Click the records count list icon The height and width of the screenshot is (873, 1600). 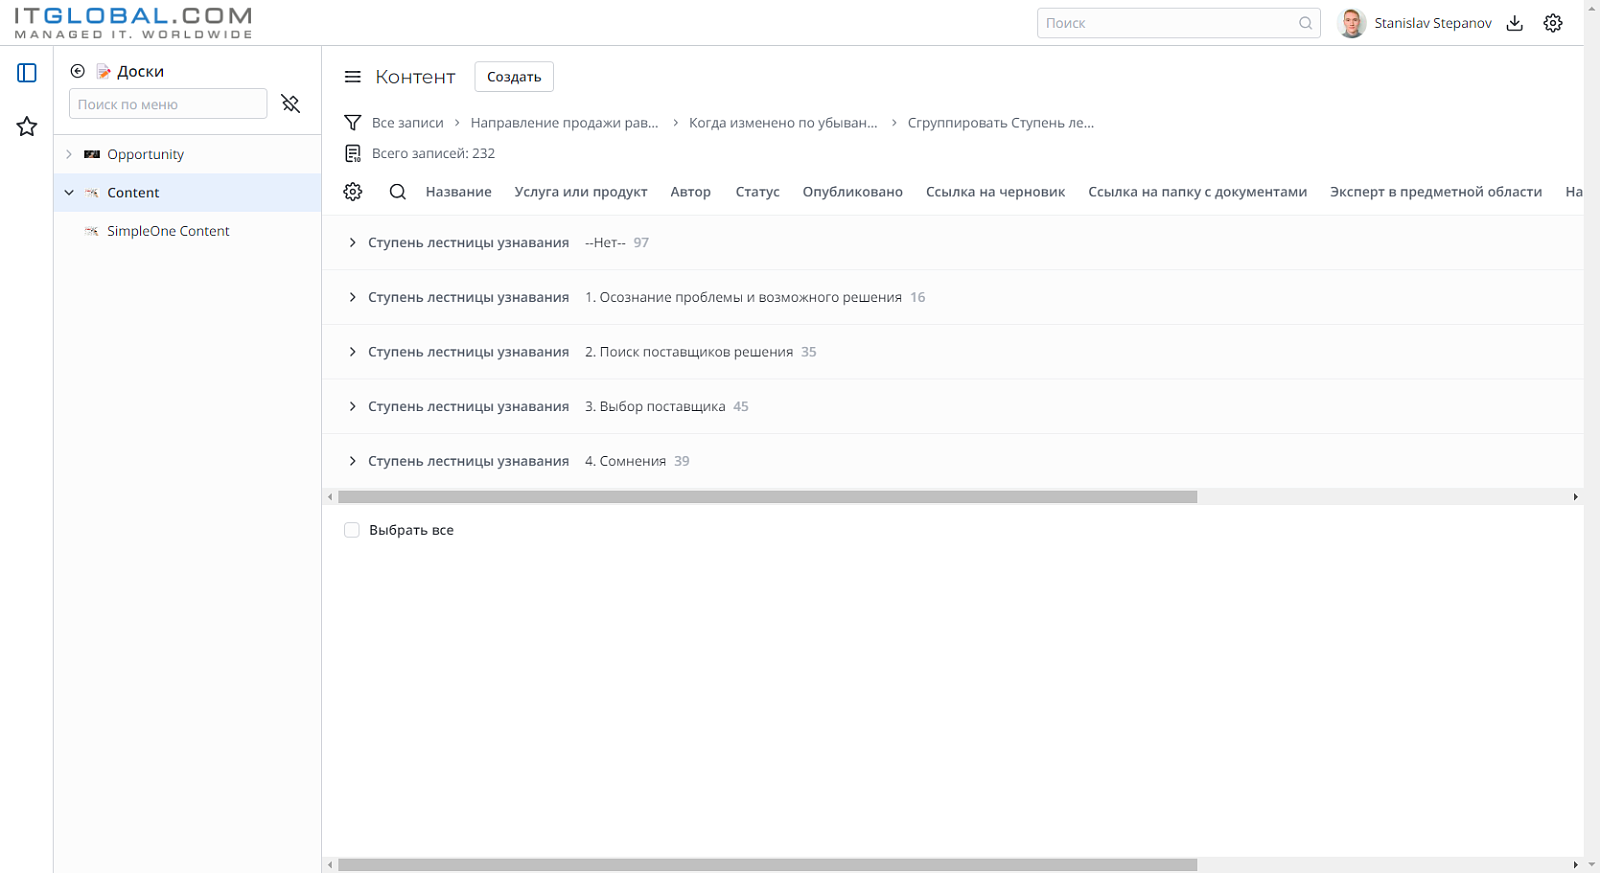point(352,153)
